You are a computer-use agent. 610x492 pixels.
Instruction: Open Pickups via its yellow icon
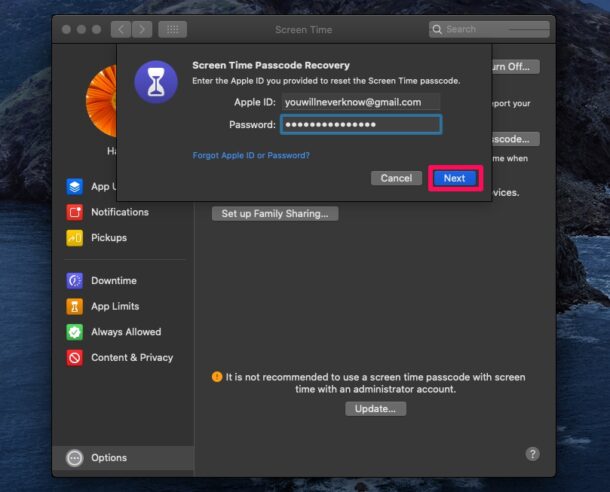pyautogui.click(x=74, y=238)
